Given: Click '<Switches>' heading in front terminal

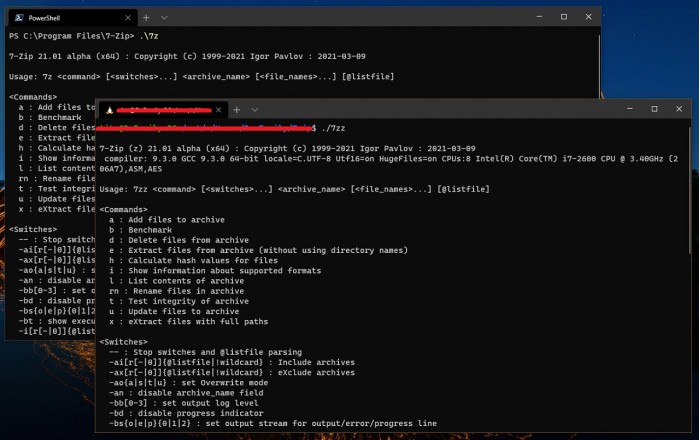Looking at the screenshot, I should 123,342.
